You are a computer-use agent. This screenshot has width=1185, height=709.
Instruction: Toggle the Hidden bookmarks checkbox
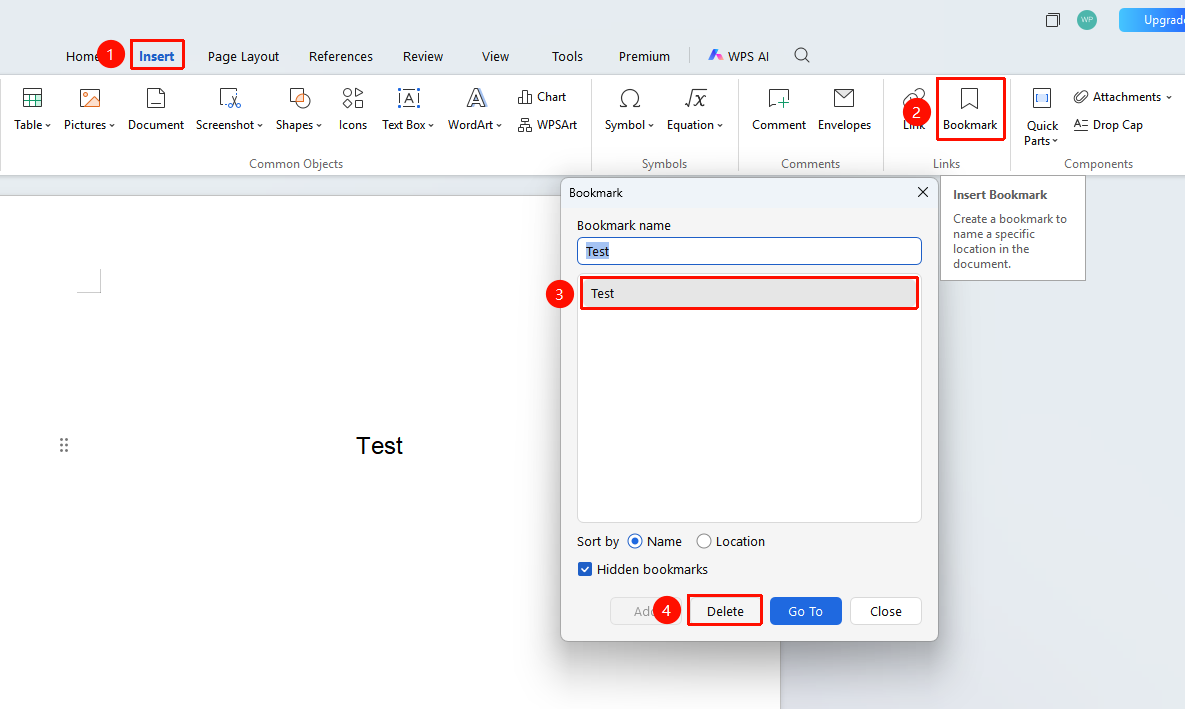click(585, 569)
